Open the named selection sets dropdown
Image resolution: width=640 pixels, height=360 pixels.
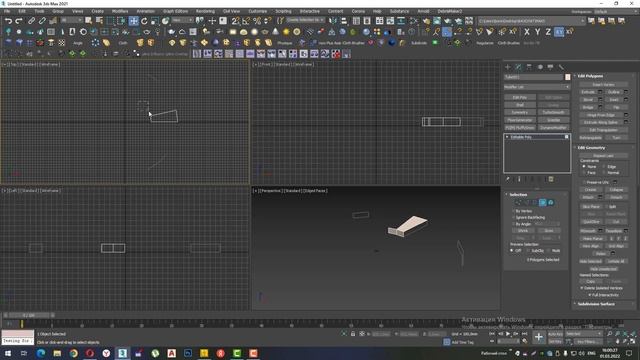click(x=305, y=20)
